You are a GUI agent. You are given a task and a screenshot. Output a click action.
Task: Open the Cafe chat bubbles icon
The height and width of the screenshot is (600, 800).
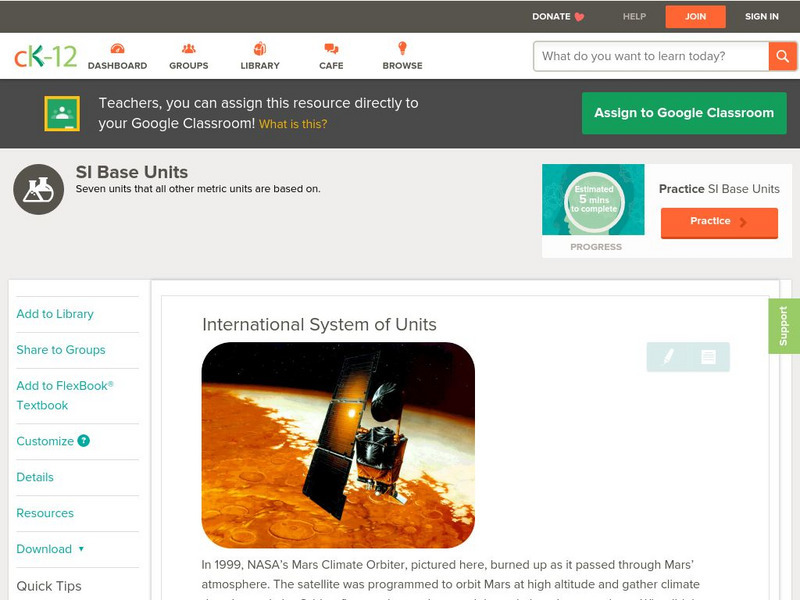tap(331, 48)
